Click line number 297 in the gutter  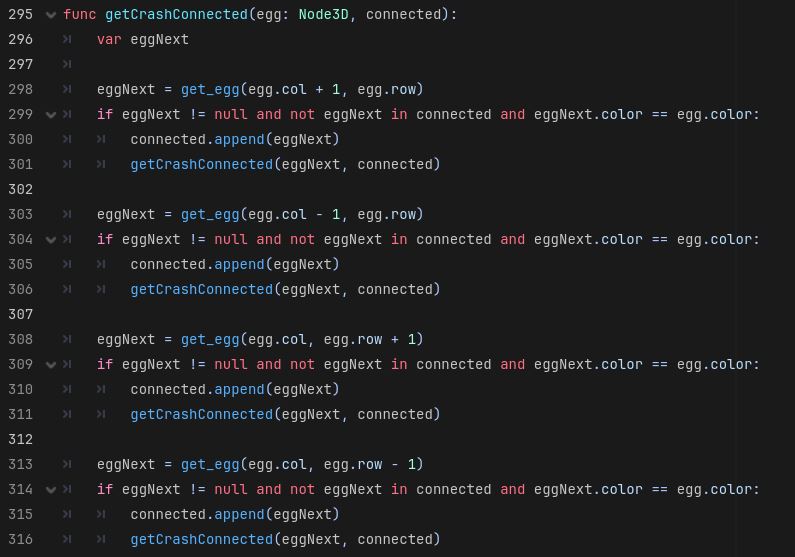coord(20,64)
